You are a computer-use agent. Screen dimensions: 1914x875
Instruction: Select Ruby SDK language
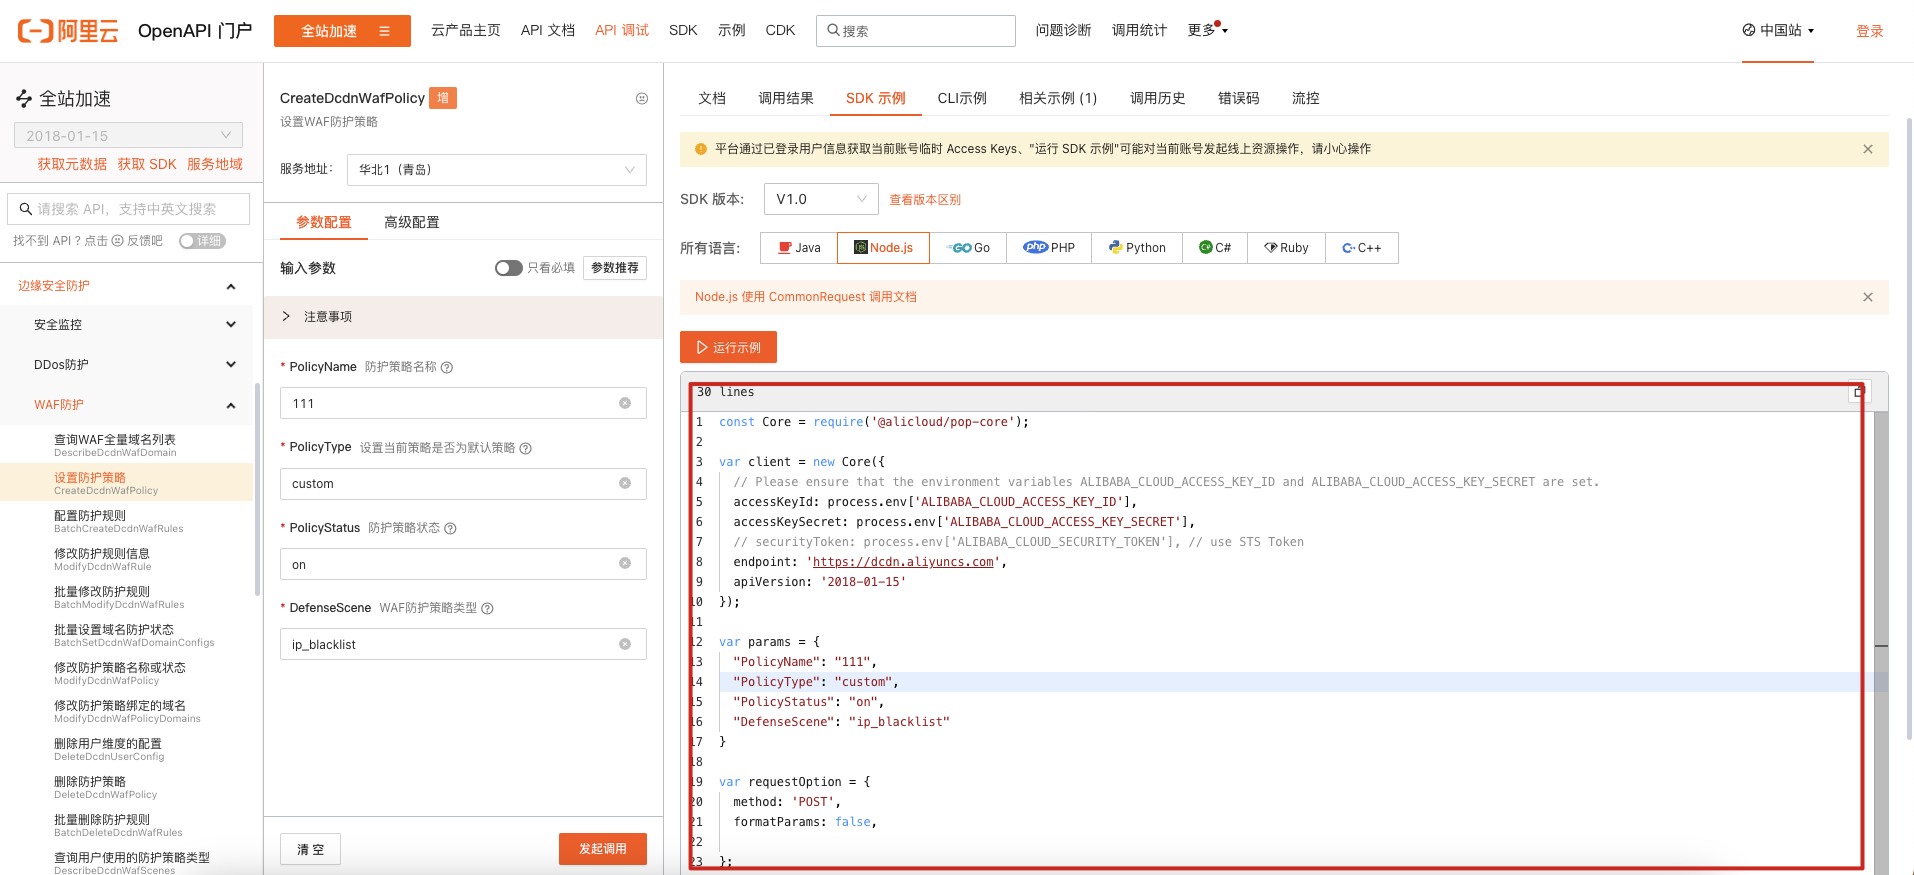1286,248
